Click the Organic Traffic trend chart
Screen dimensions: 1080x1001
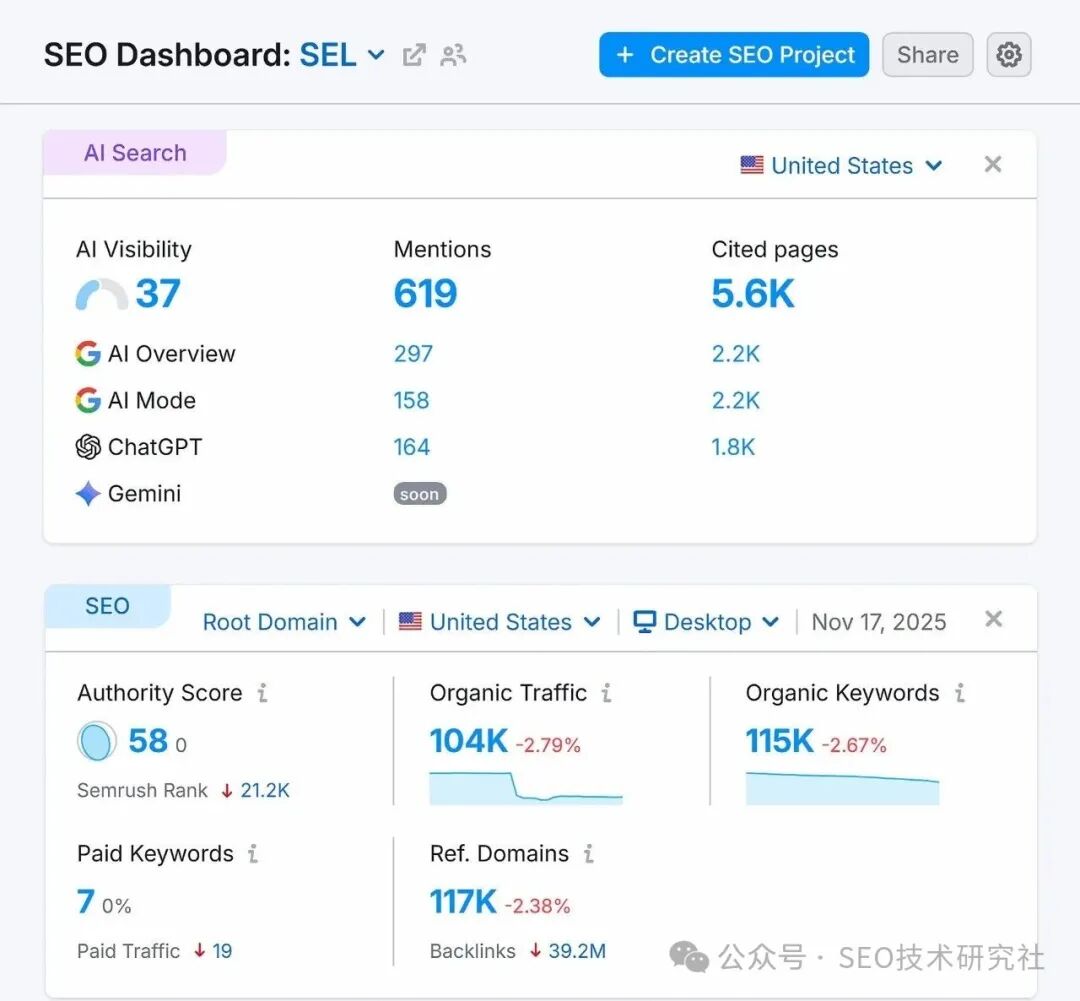click(x=526, y=787)
